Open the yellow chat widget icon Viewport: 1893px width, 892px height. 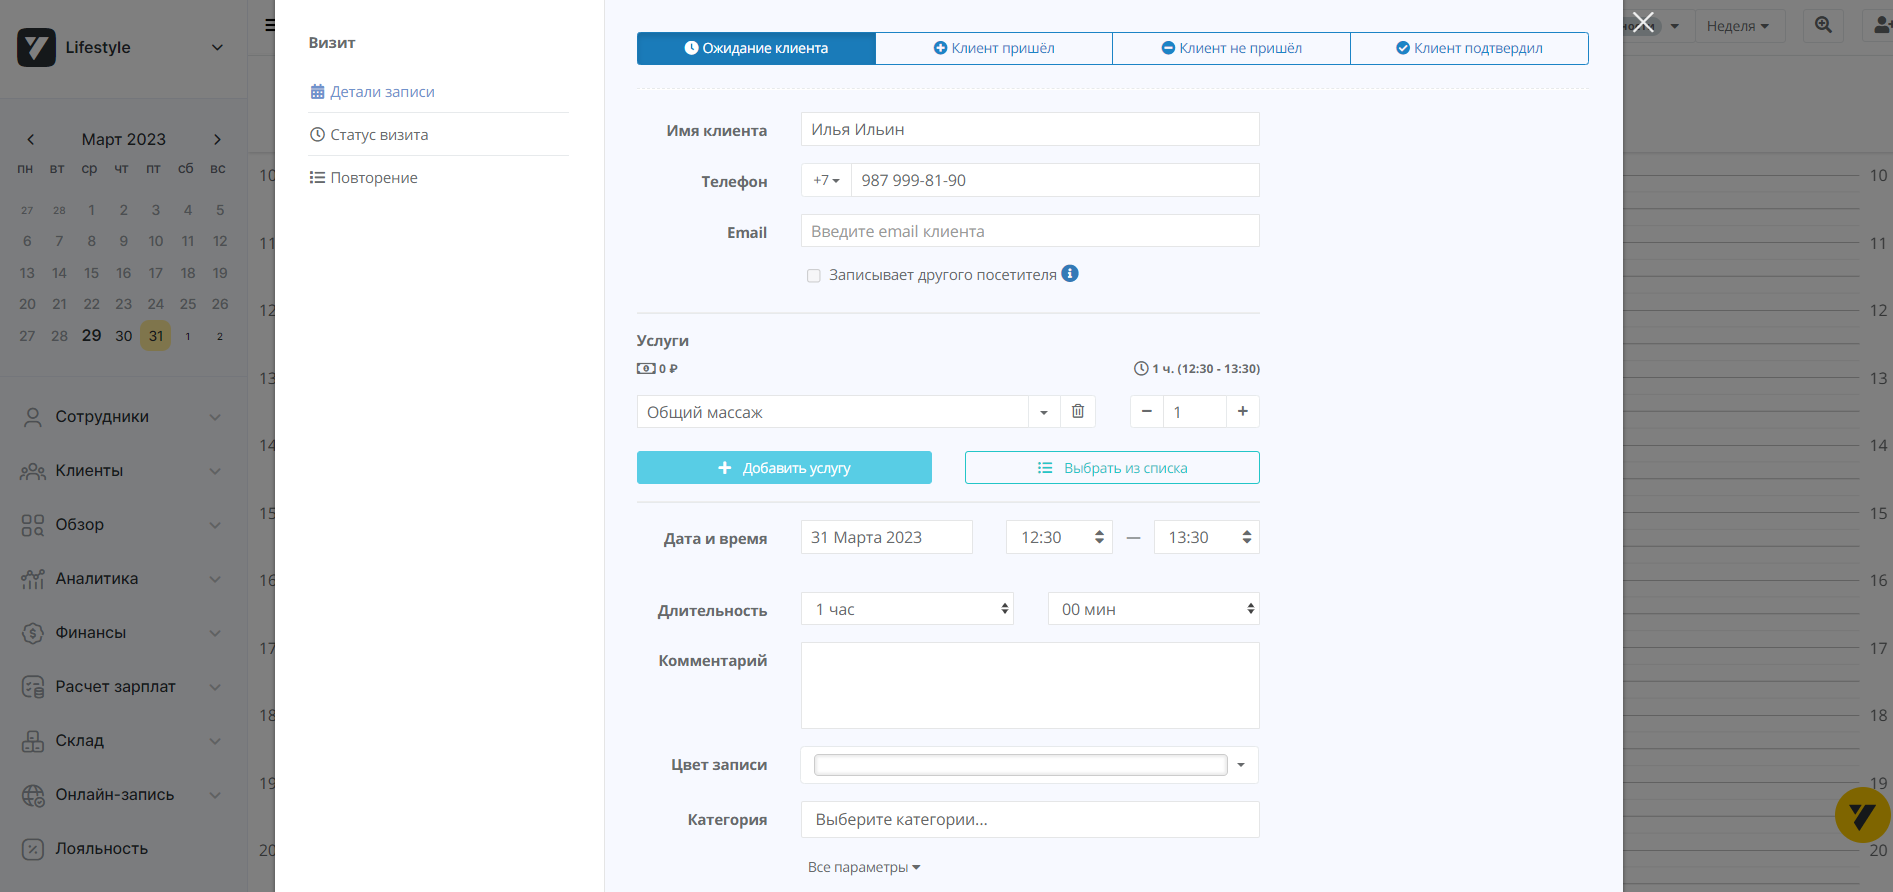[1862, 816]
